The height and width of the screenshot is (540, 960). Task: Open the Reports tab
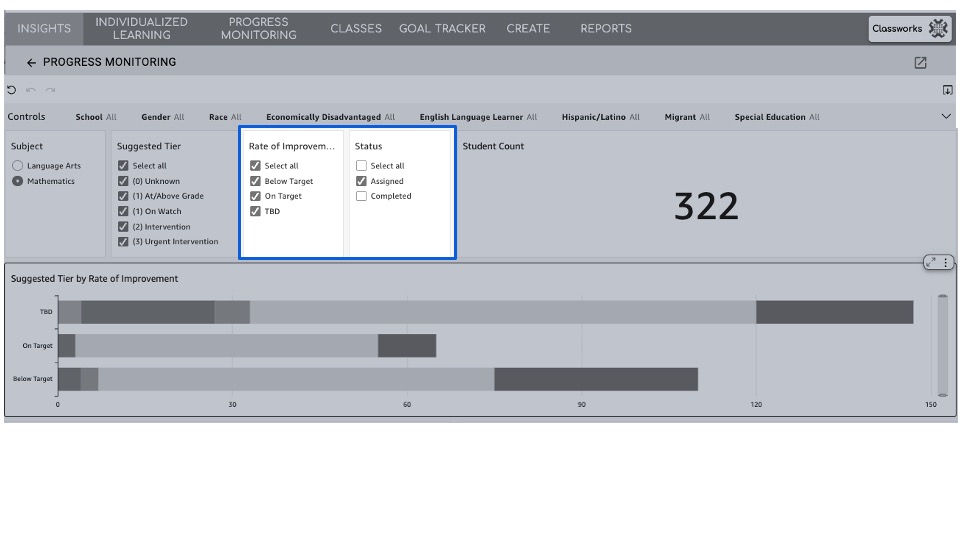(x=606, y=28)
